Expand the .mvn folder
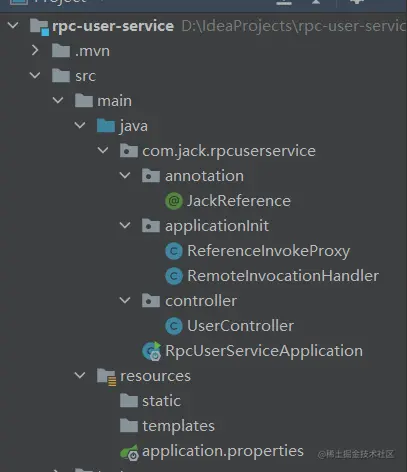The width and height of the screenshot is (407, 472). pyautogui.click(x=35, y=51)
